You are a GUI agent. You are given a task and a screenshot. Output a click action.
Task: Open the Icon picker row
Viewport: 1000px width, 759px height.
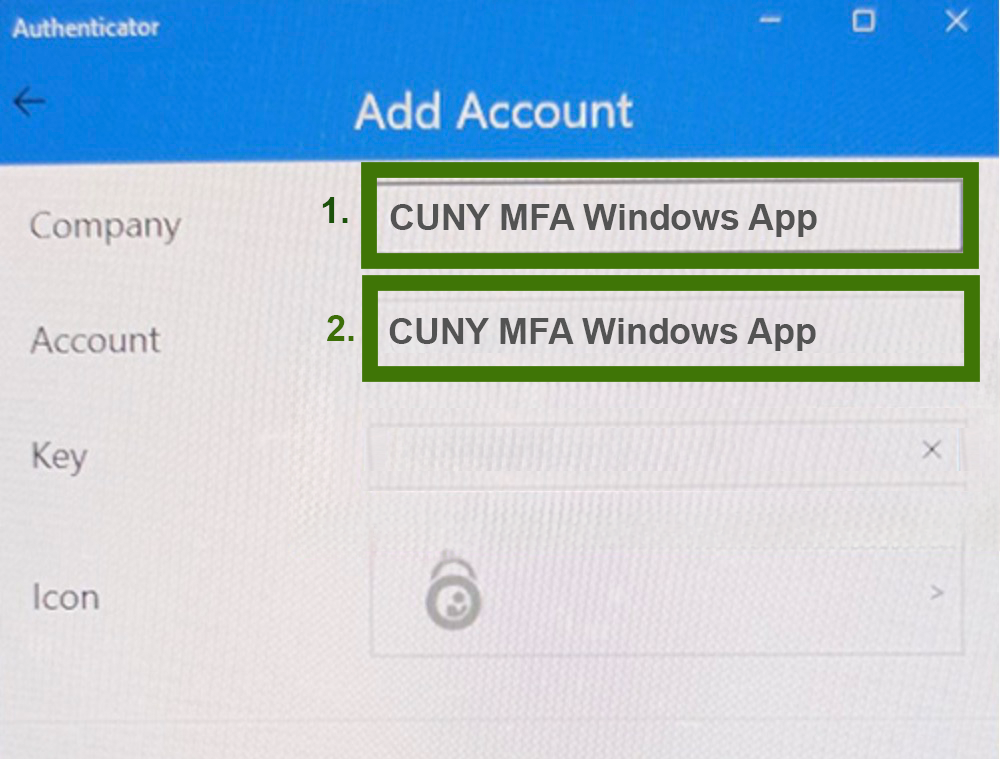[666, 594]
